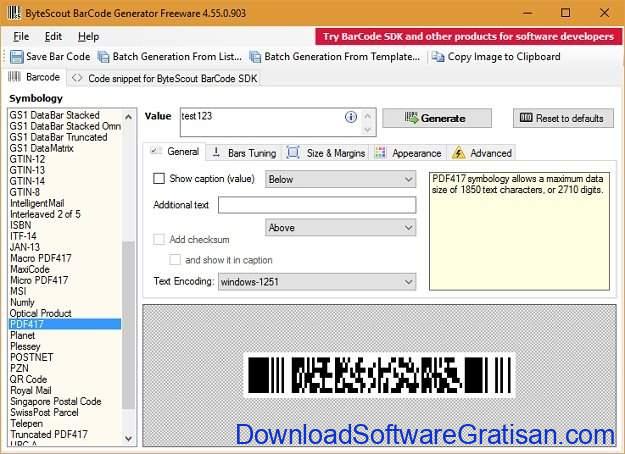Open the Help menu
The height and width of the screenshot is (454, 625).
(88, 37)
